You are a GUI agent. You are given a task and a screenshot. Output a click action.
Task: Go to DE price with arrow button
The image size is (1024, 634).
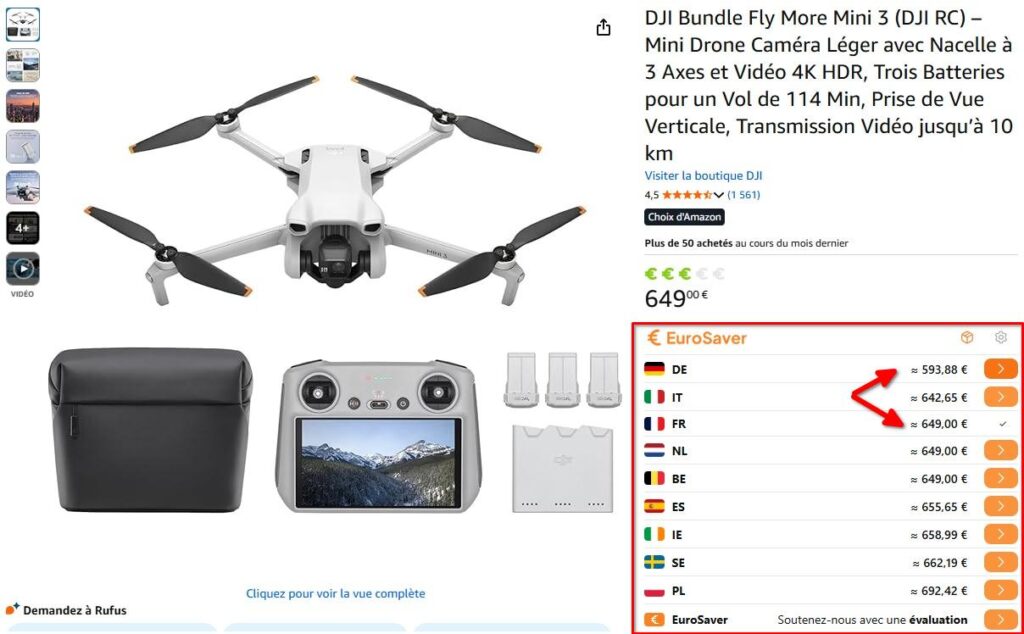[1001, 369]
